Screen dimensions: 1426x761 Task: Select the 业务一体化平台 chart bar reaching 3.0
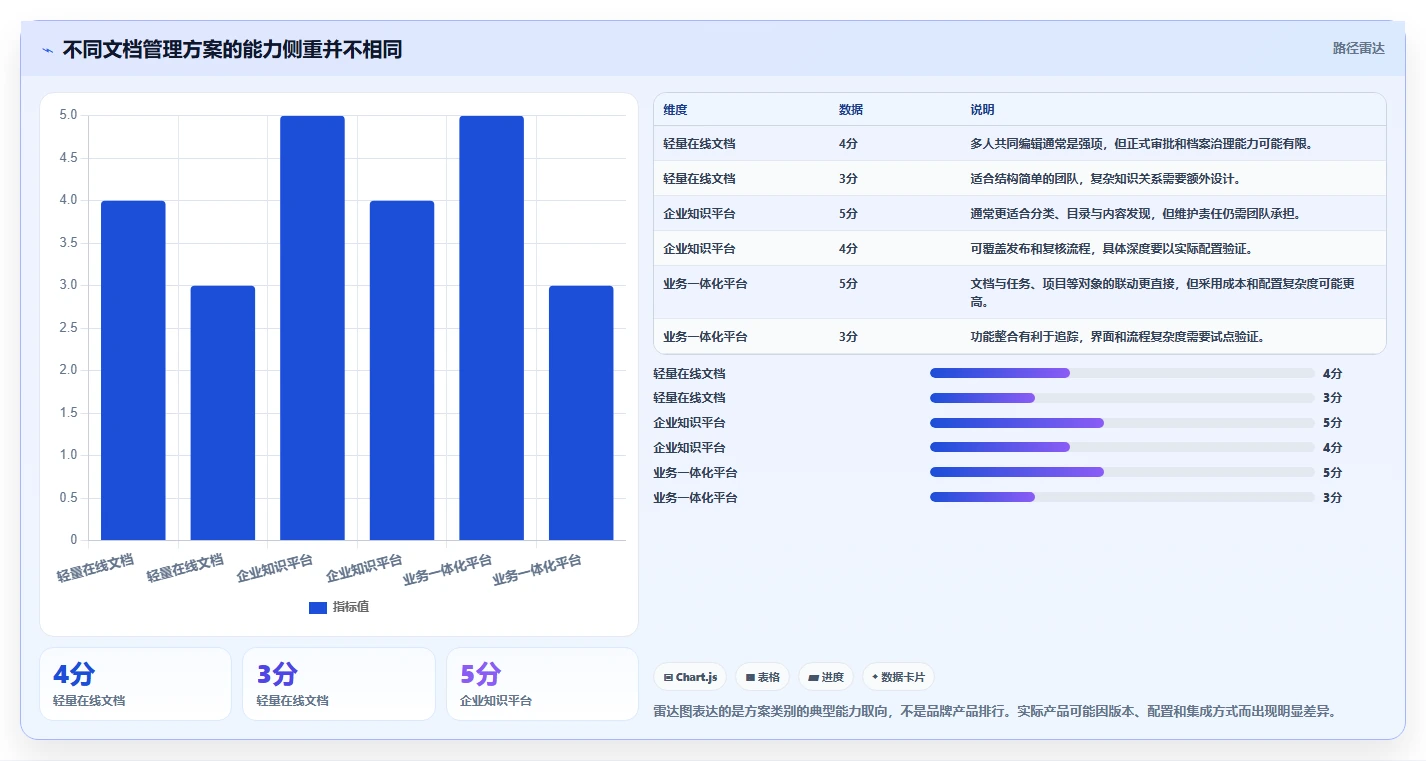[581, 413]
